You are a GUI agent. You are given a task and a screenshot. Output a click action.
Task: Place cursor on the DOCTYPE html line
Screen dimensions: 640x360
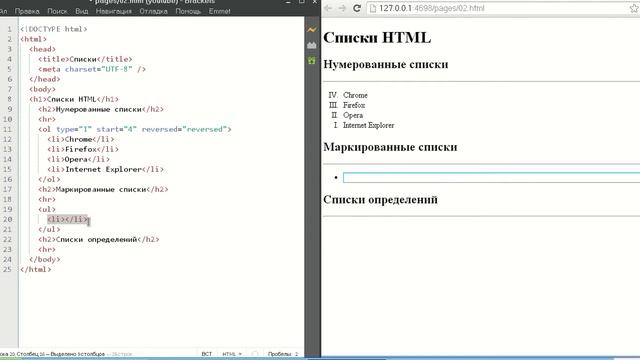54,29
